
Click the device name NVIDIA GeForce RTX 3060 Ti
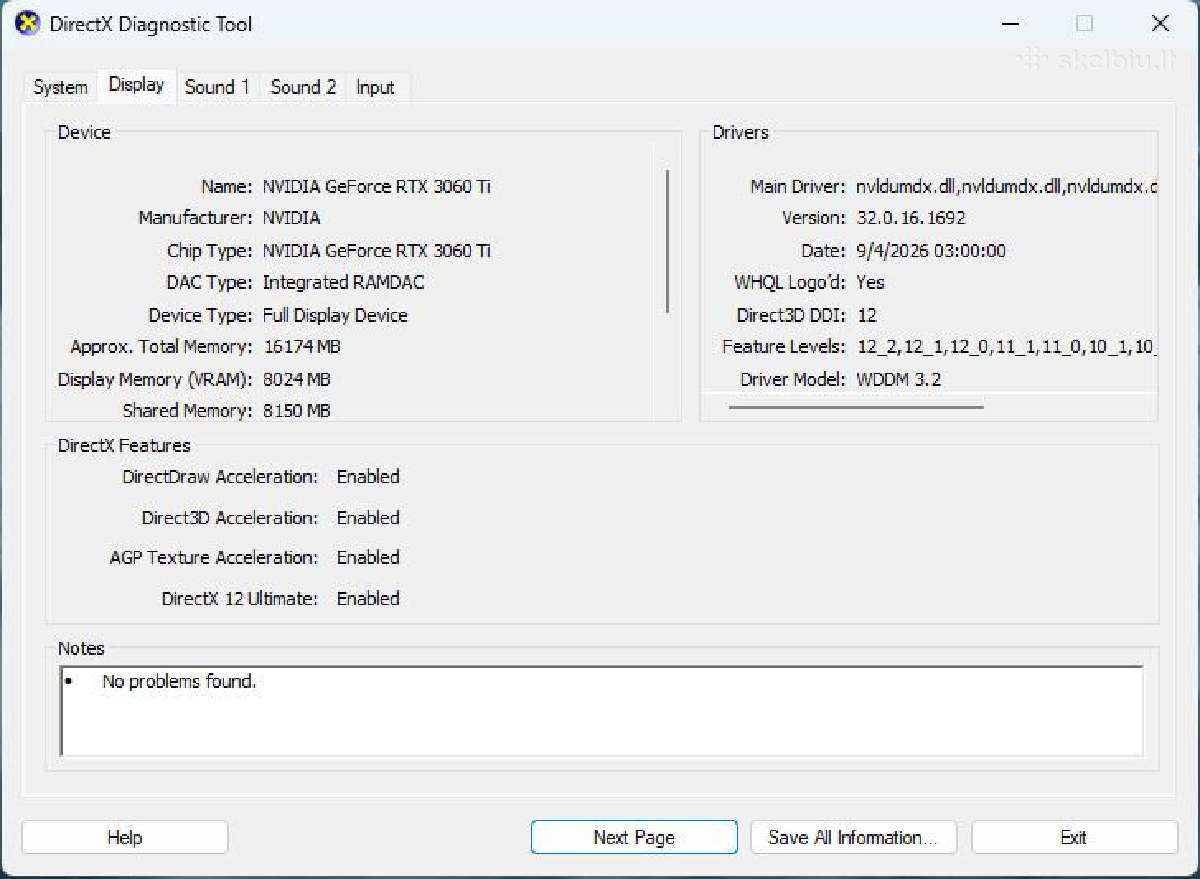pos(377,186)
